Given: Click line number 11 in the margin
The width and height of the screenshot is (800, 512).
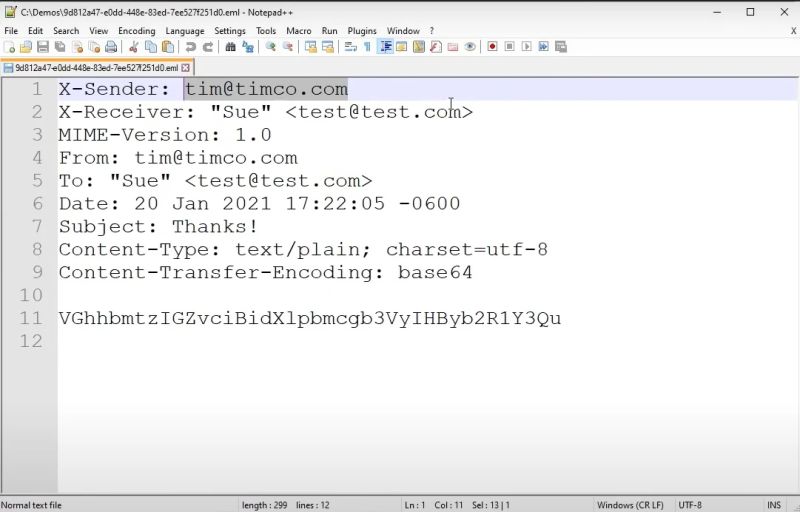Looking at the screenshot, I should [31, 318].
